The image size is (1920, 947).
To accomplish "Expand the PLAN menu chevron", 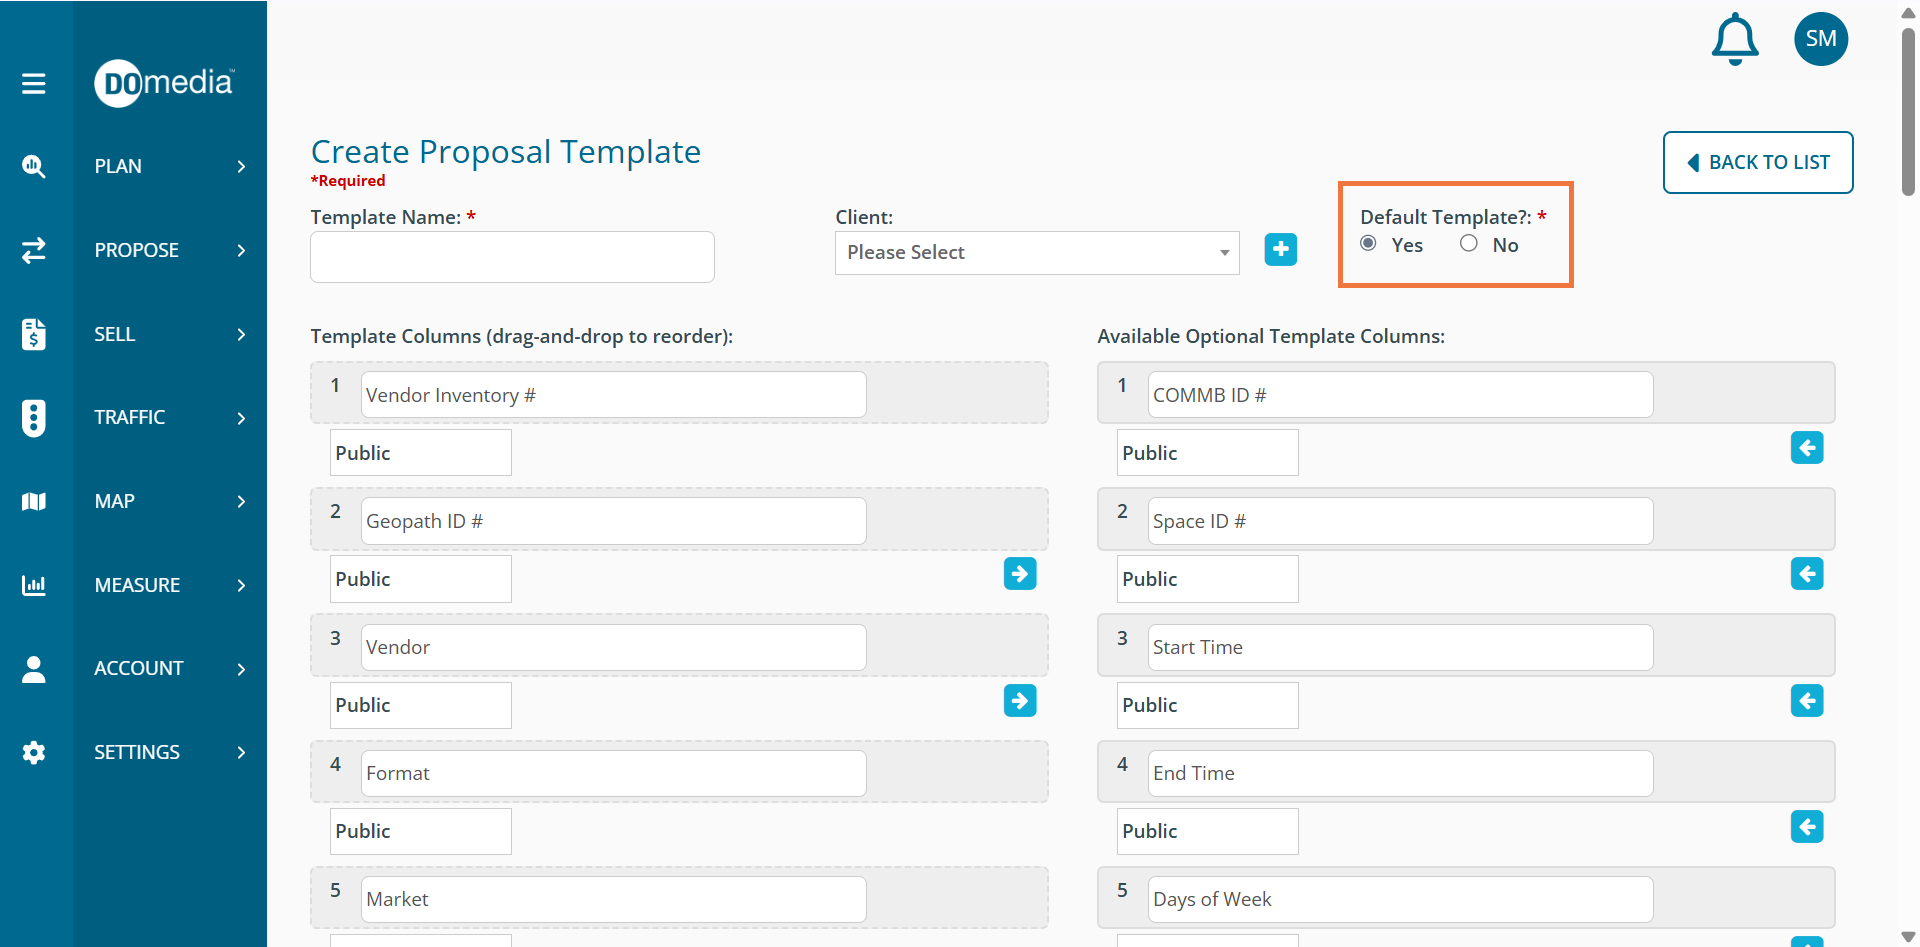I will click(241, 167).
